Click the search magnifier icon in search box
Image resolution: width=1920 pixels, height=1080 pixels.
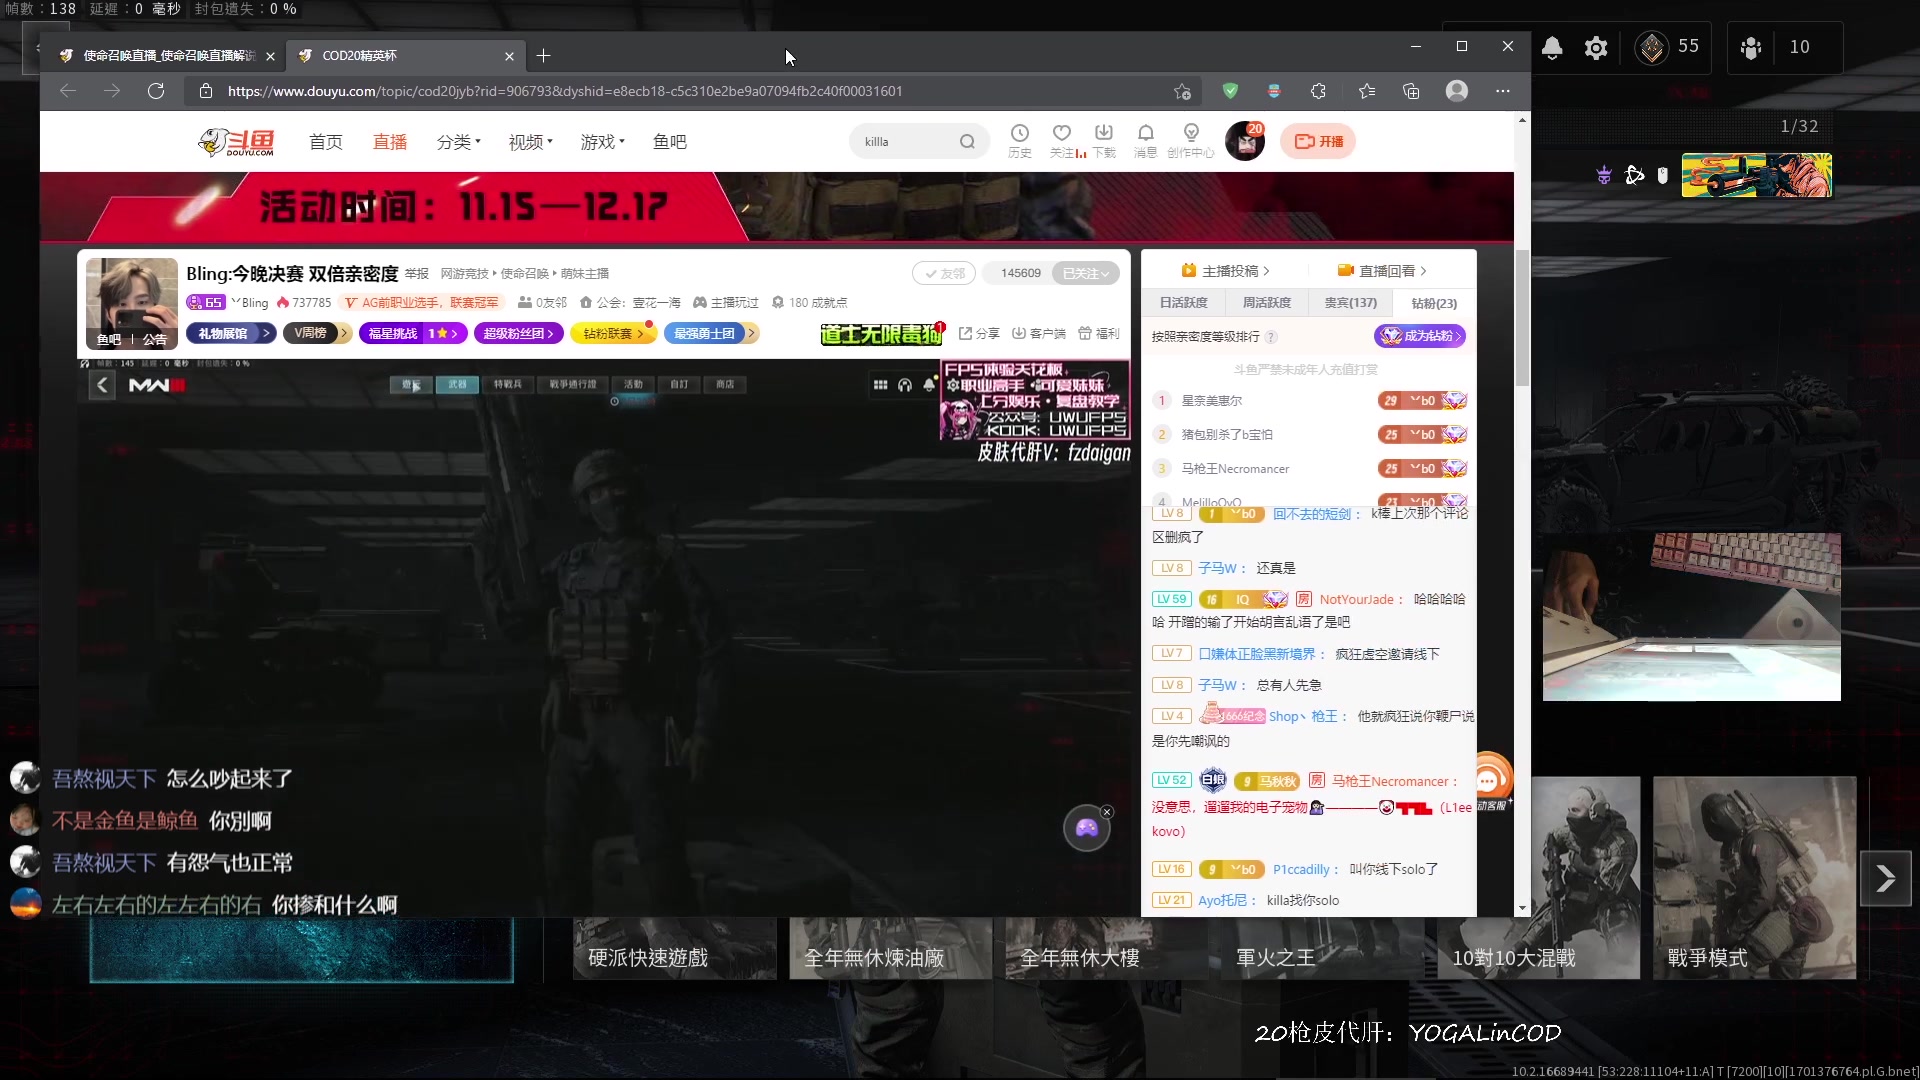pos(967,142)
